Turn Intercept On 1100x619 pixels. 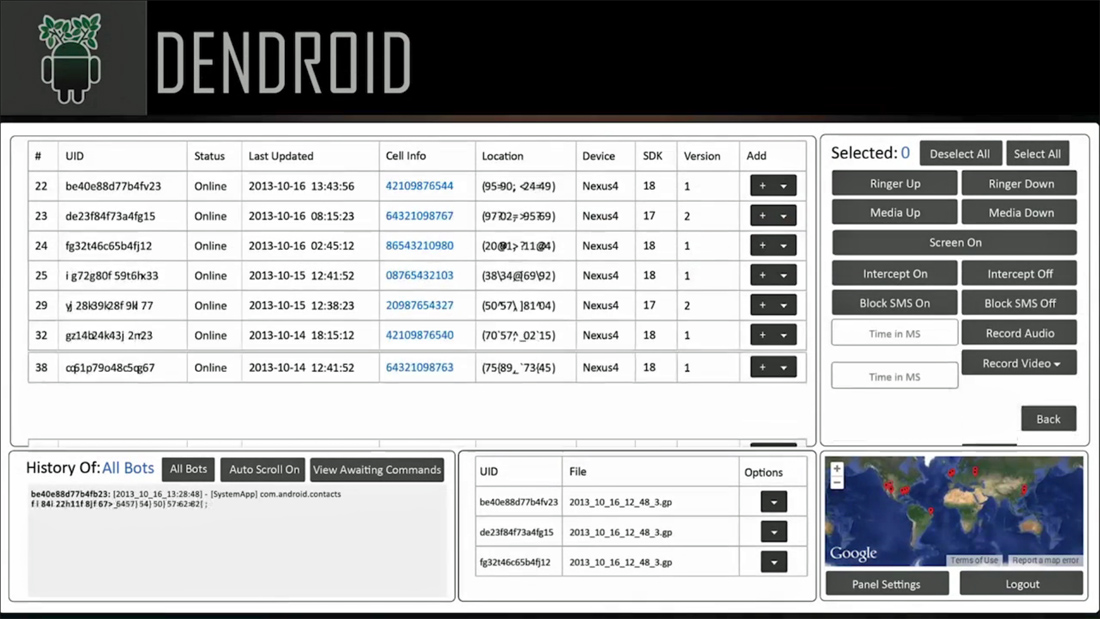(894, 274)
